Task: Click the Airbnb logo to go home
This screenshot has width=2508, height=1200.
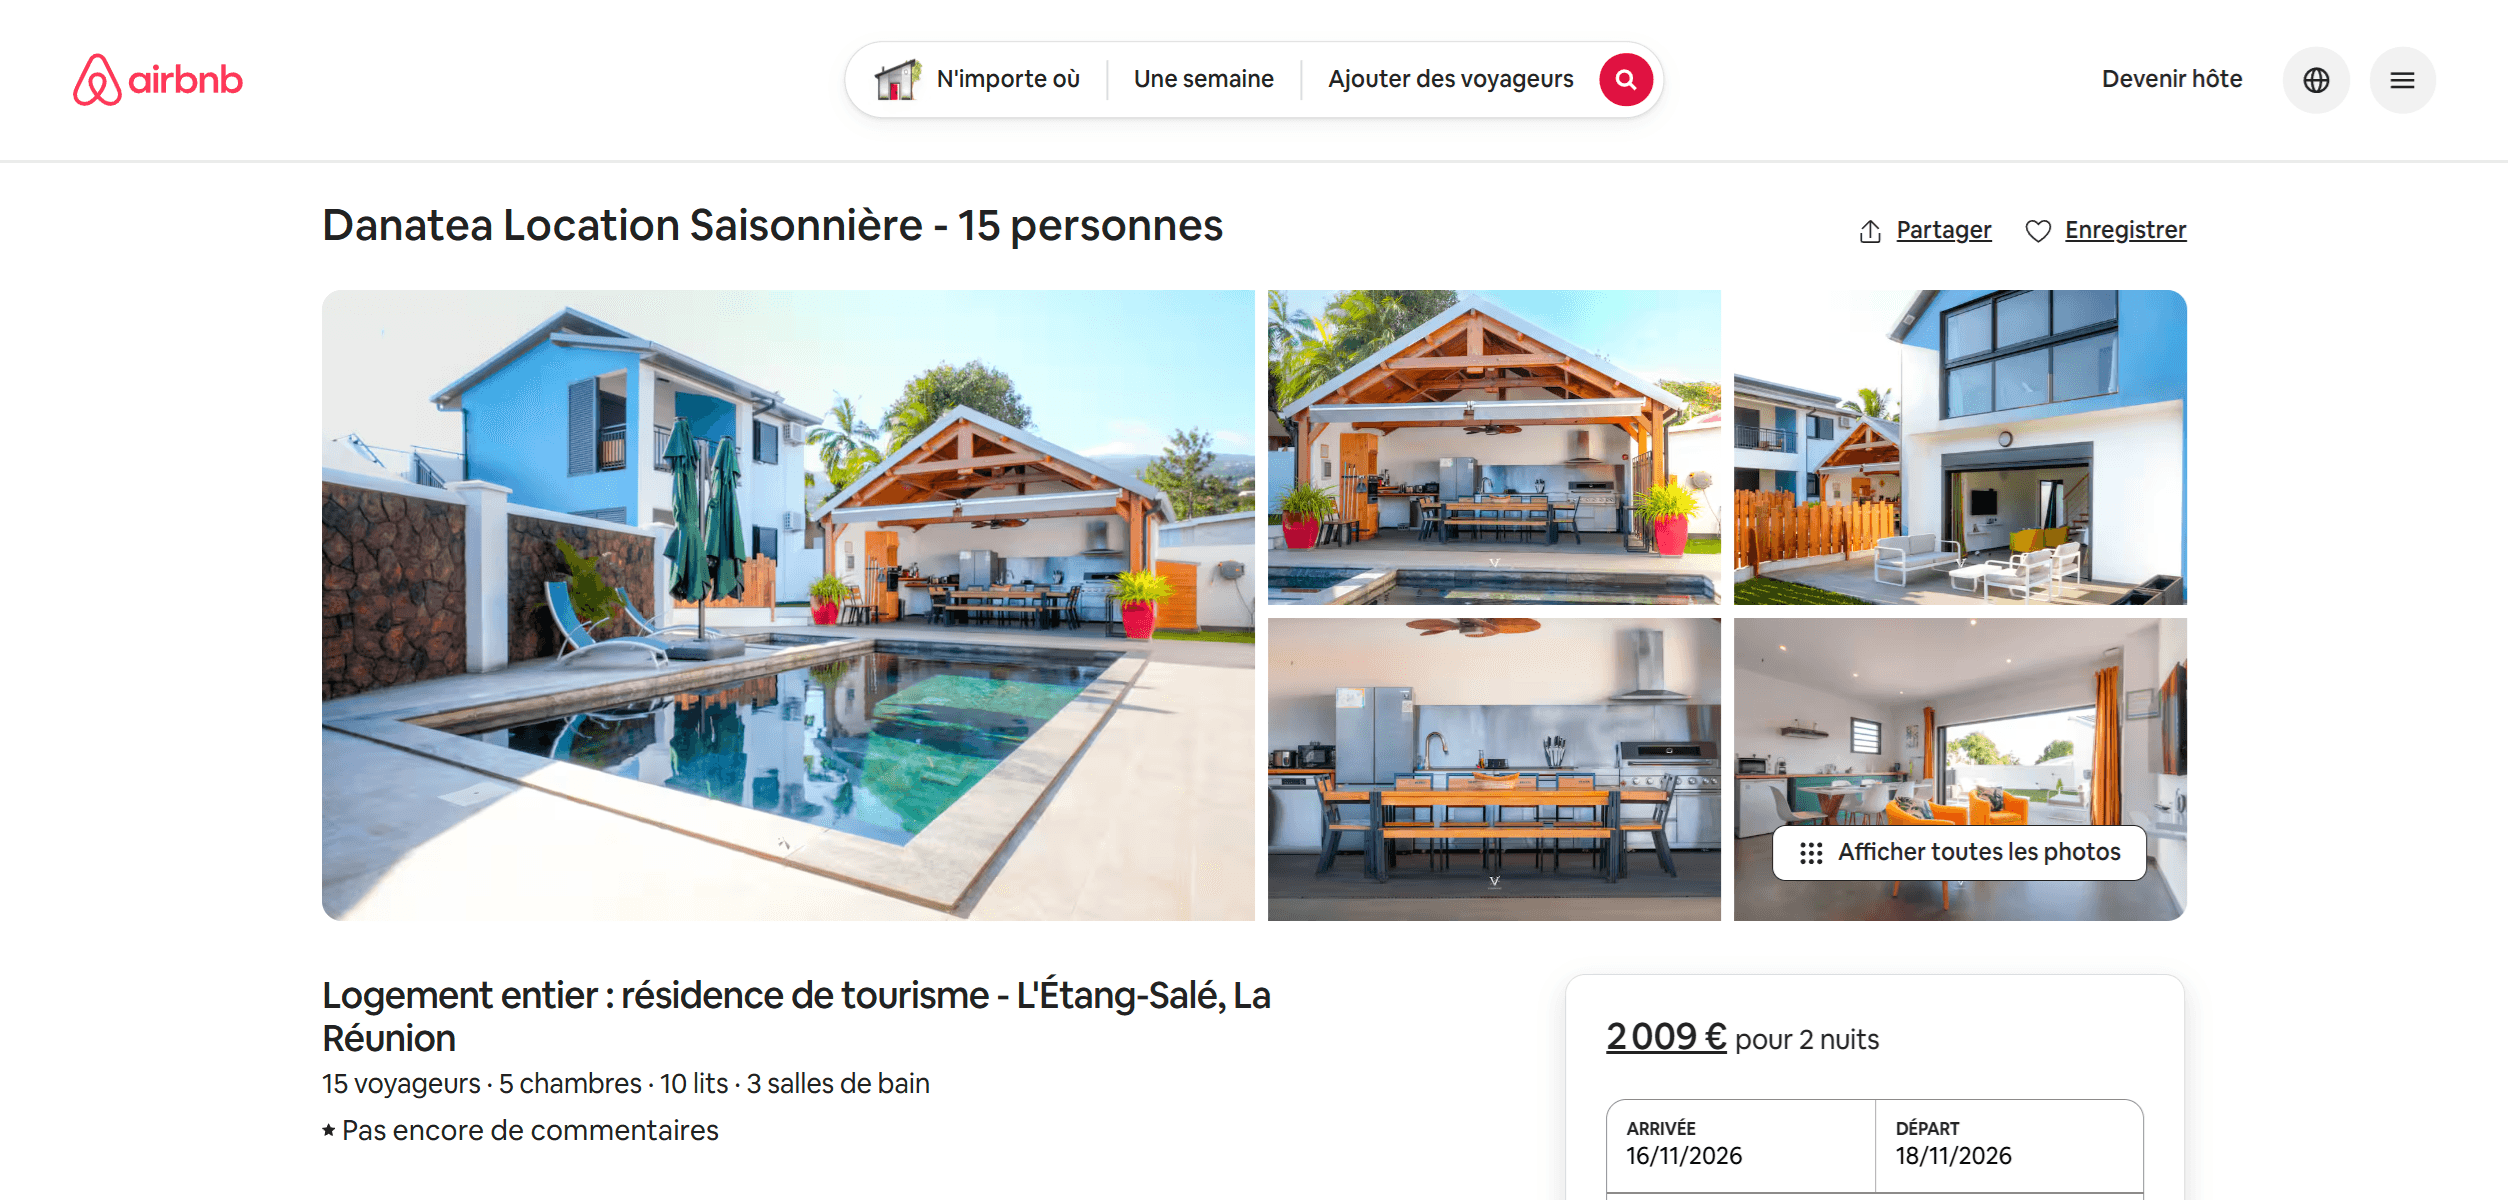Action: tap(158, 80)
